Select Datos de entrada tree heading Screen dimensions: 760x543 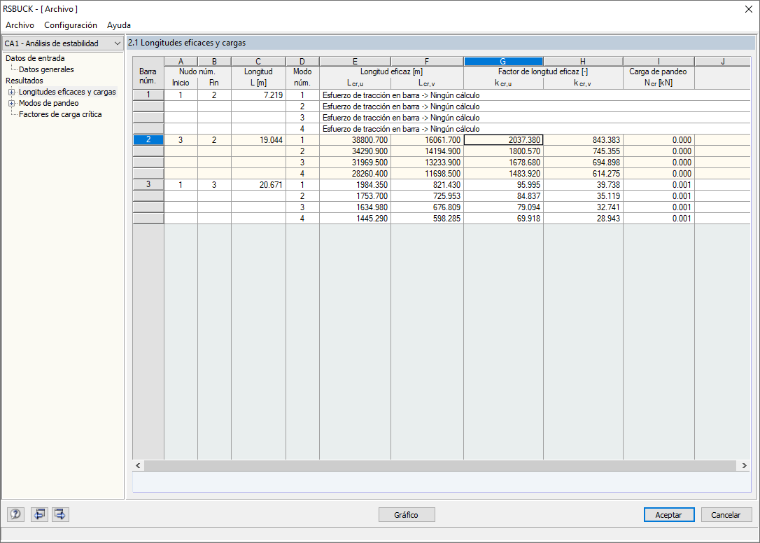(x=35, y=58)
